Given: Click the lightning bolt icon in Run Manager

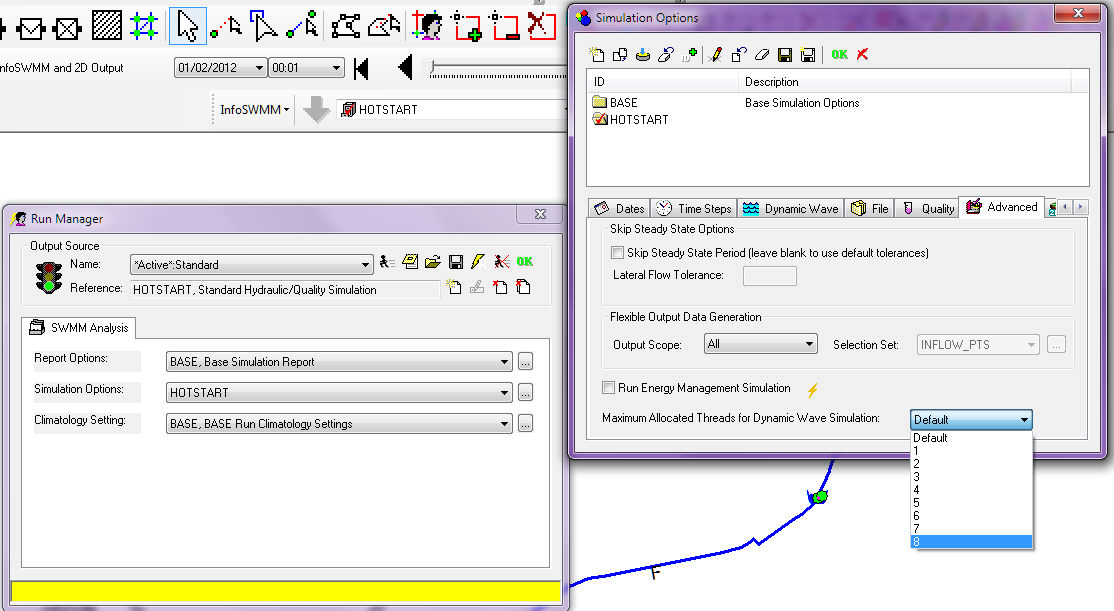Looking at the screenshot, I should click(x=478, y=261).
